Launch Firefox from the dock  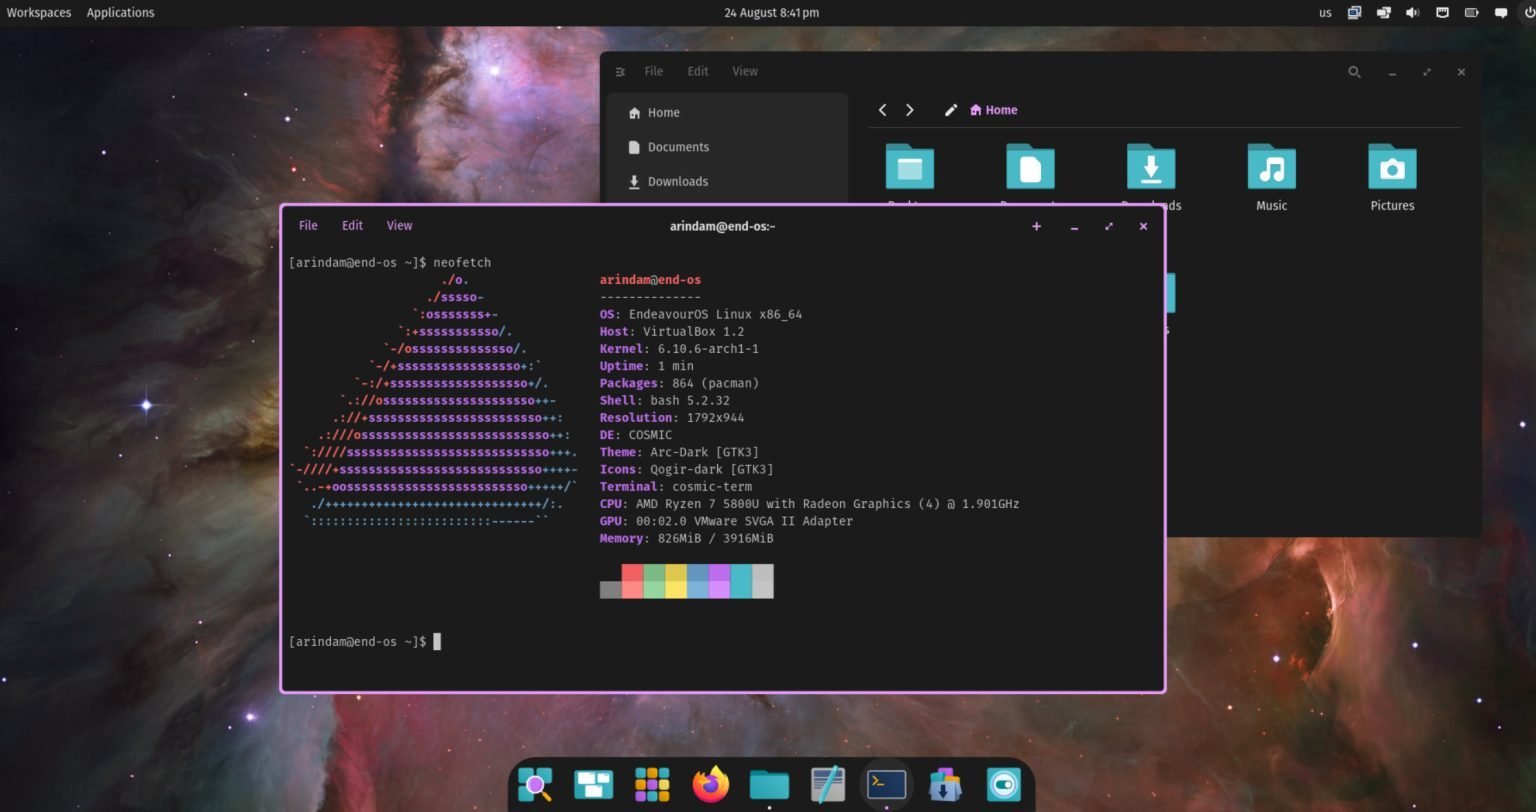[x=711, y=784]
